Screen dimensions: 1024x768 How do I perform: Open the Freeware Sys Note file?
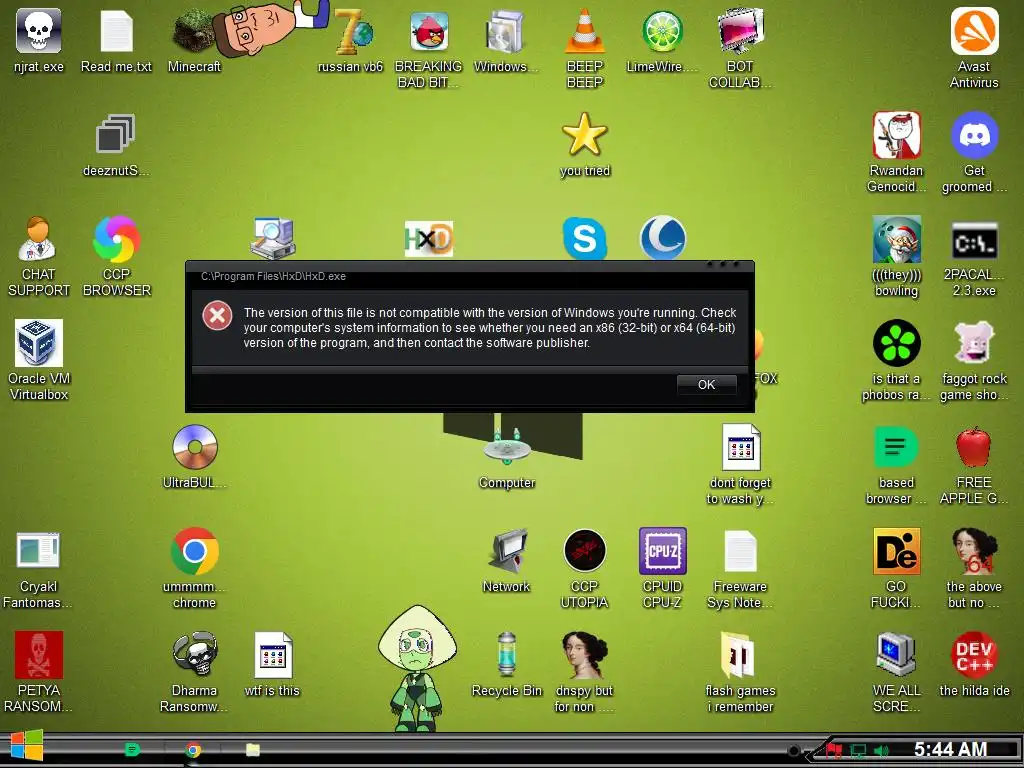pyautogui.click(x=740, y=551)
